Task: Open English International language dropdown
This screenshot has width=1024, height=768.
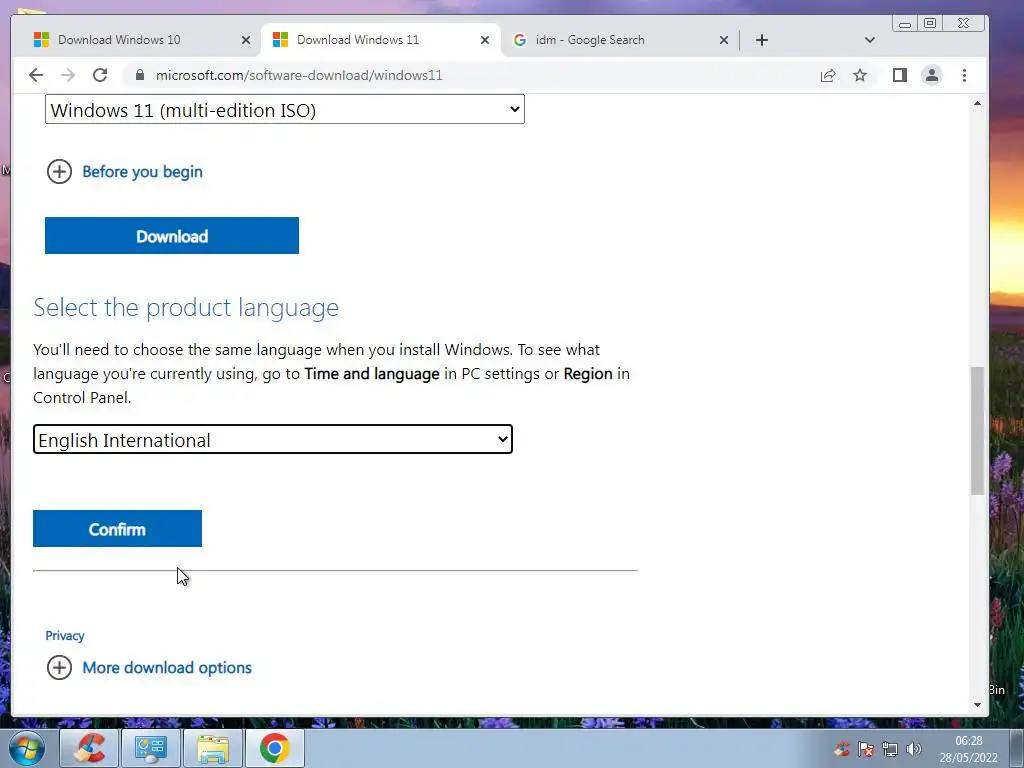Action: 273,440
